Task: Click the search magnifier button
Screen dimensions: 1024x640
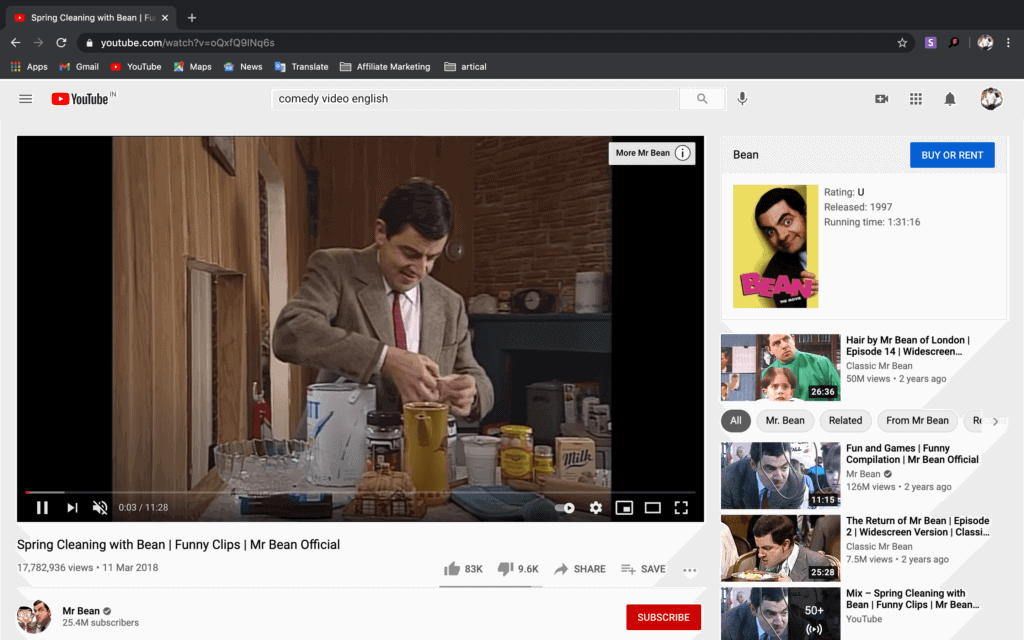Action: click(702, 99)
